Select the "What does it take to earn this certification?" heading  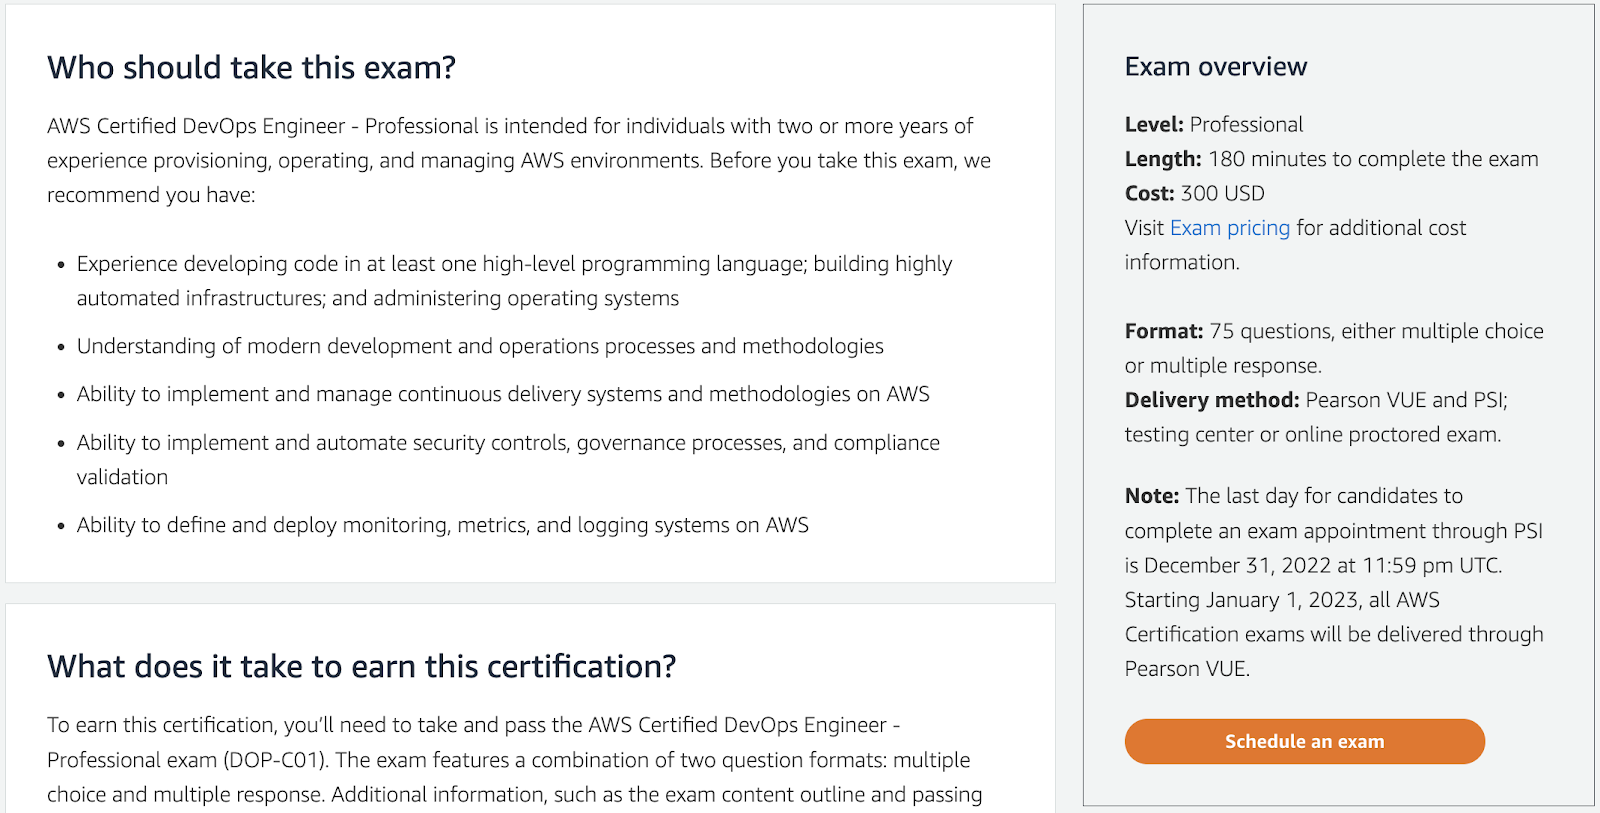pos(361,667)
